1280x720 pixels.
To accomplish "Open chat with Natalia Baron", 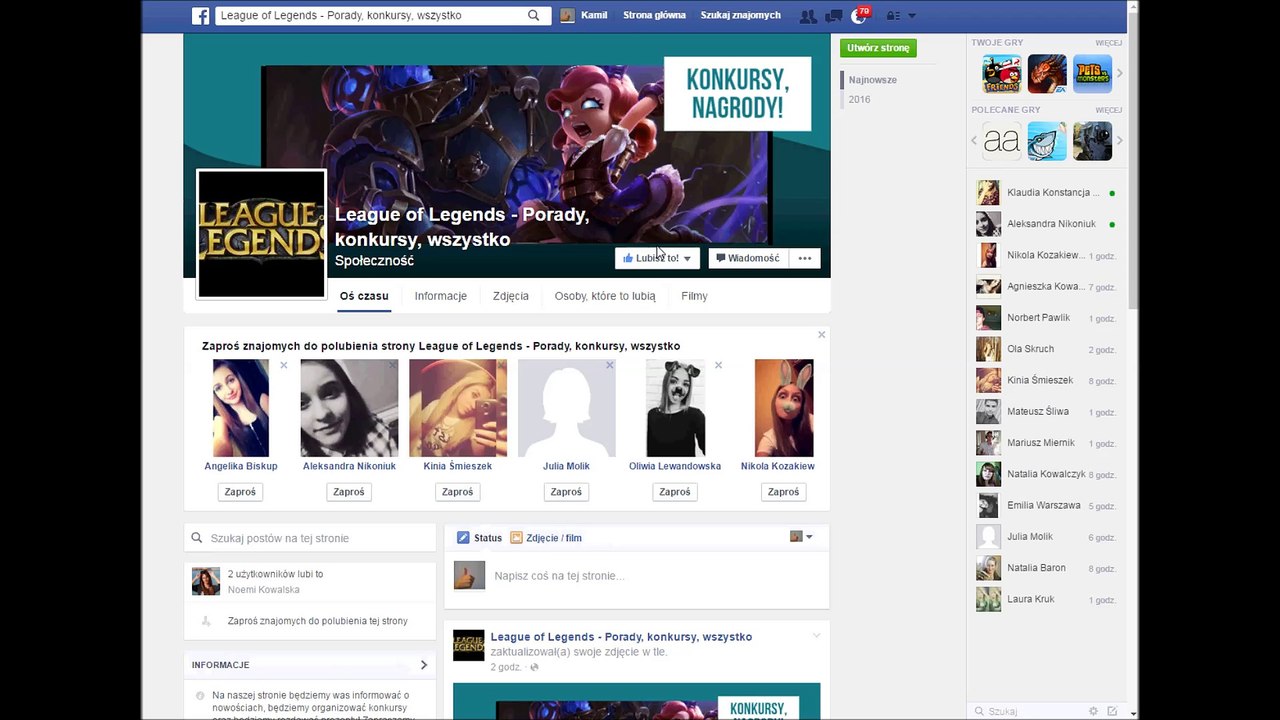I will 1046,568.
